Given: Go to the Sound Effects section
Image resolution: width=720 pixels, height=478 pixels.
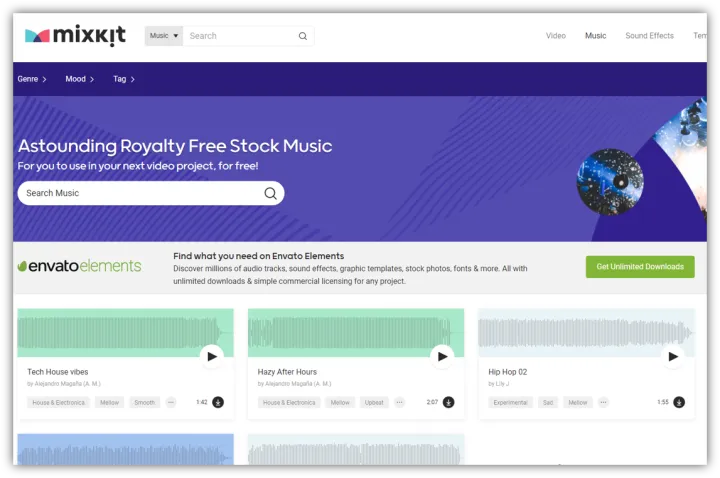Looking at the screenshot, I should tap(649, 35).
